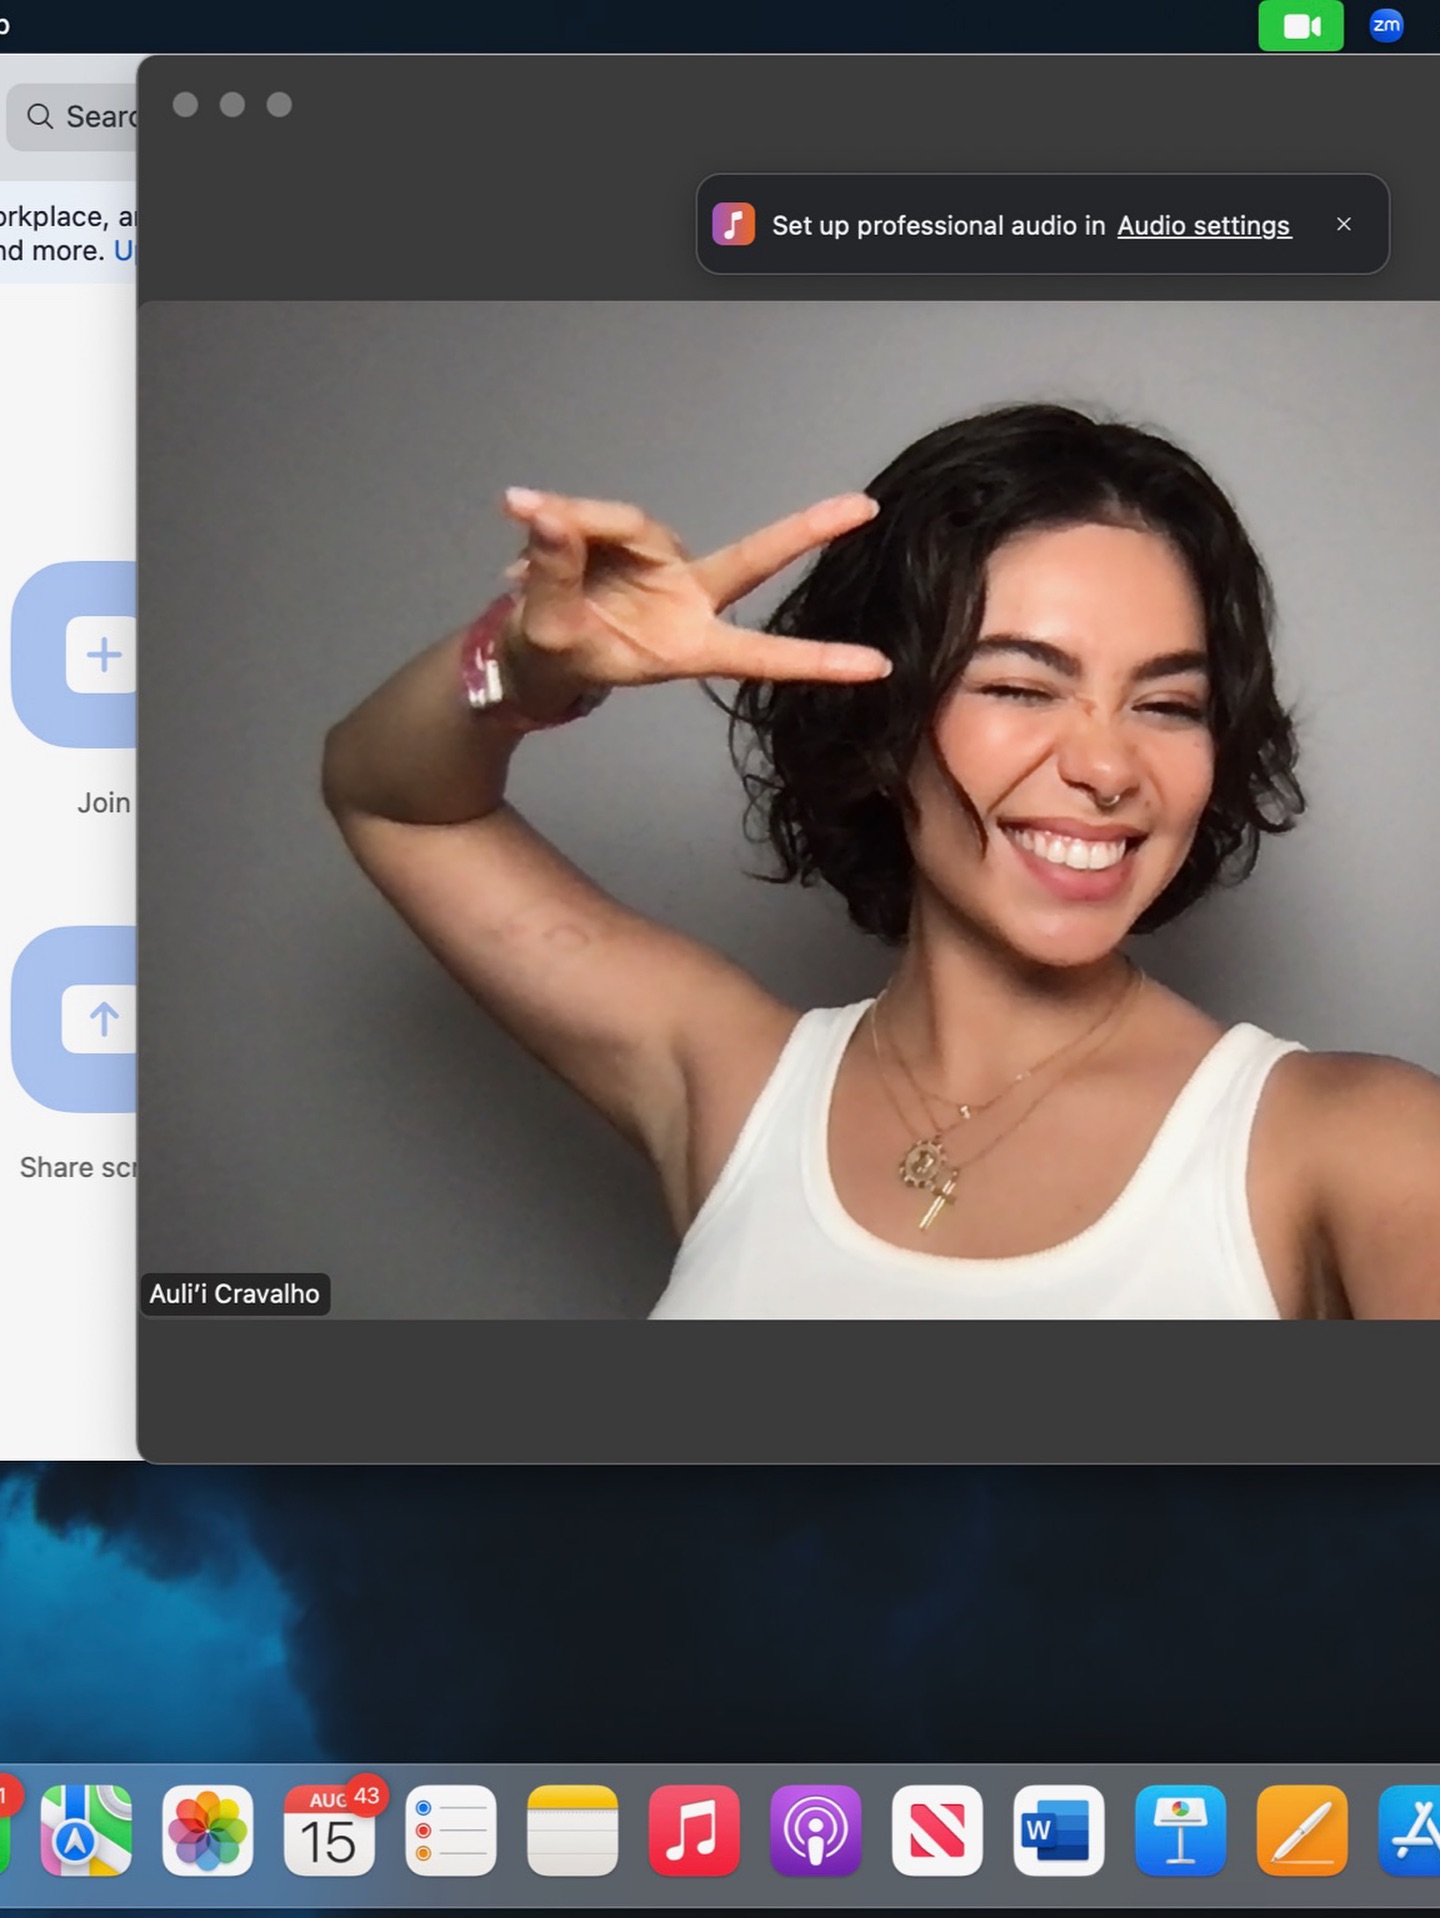Viewport: 1440px width, 1918px height.
Task: Click the Share screen arrow button
Action: point(100,1019)
